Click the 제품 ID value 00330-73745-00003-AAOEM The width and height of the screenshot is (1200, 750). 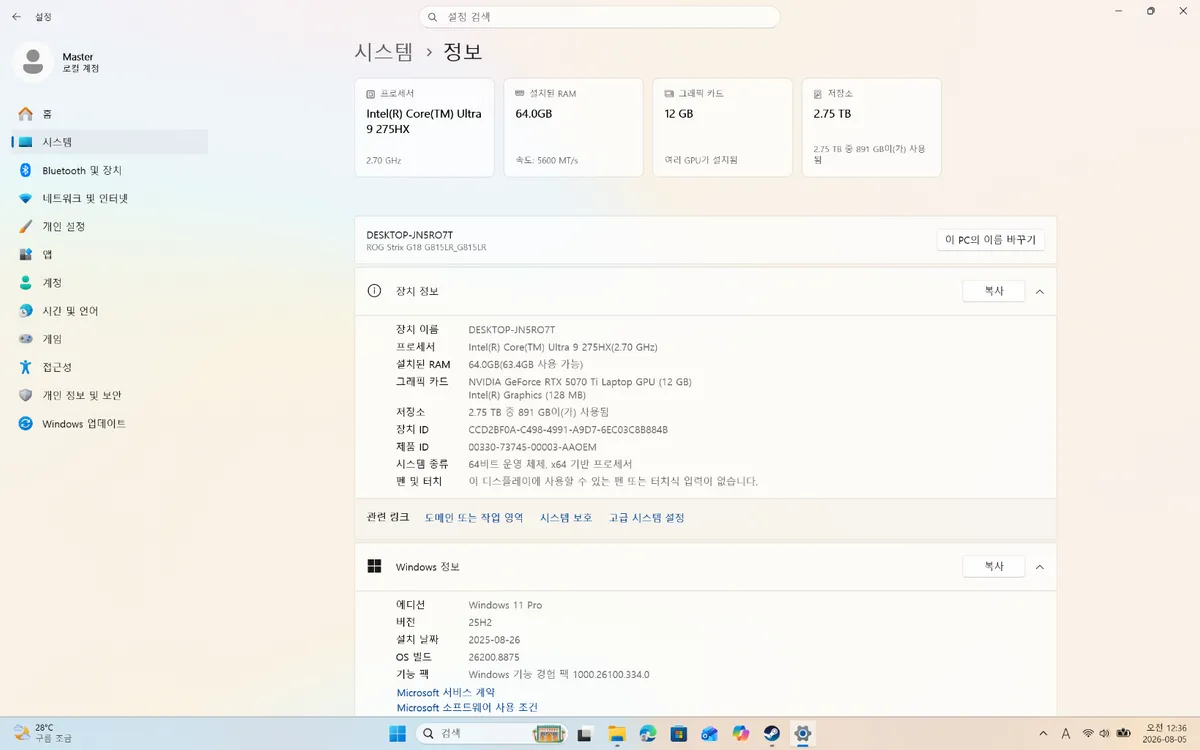(532, 447)
